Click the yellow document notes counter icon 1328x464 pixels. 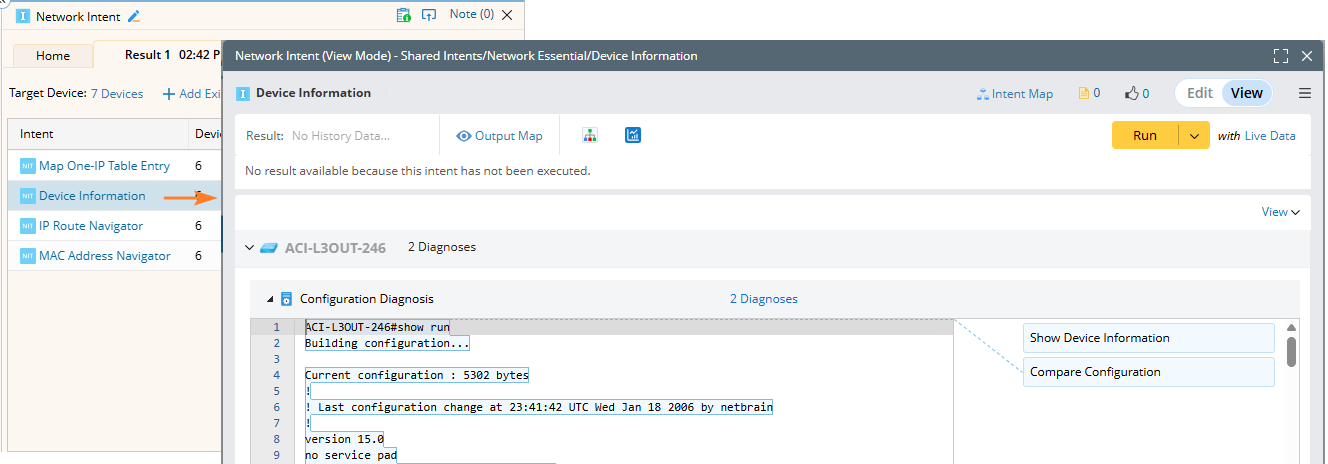pos(1089,93)
